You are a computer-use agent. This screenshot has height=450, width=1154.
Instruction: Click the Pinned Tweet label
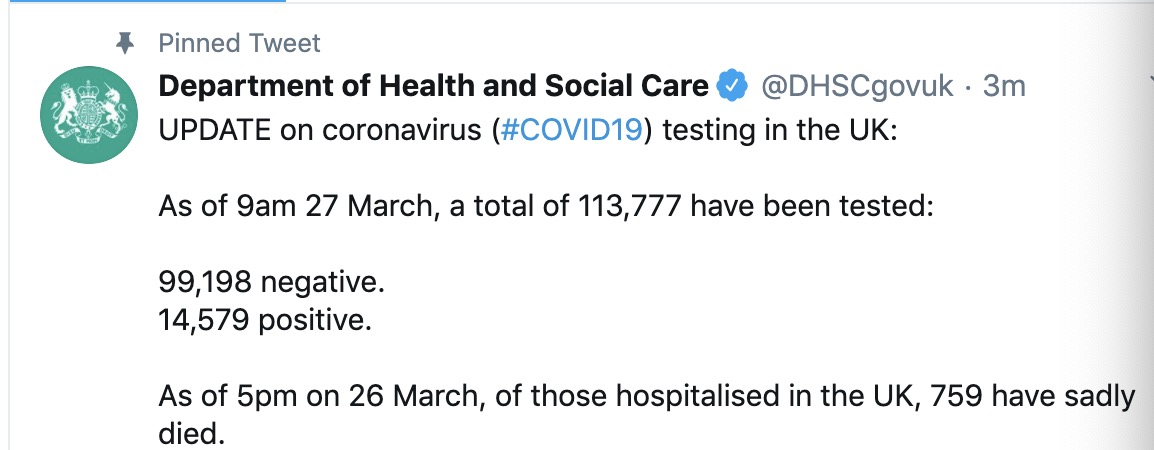click(x=239, y=43)
